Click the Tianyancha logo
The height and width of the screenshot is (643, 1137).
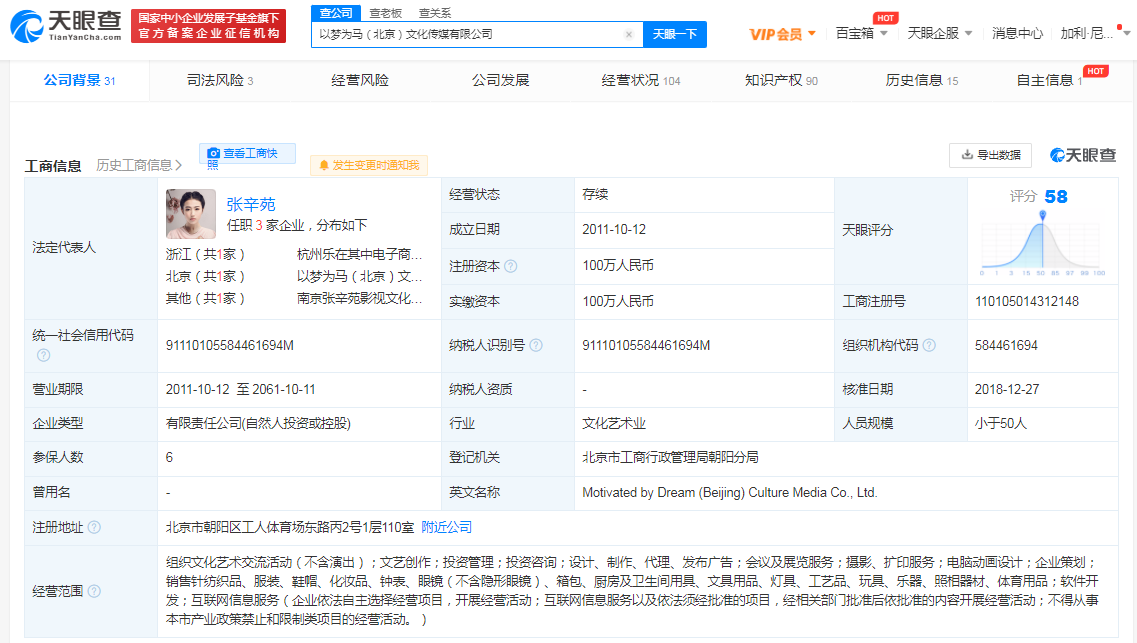pyautogui.click(x=65, y=26)
